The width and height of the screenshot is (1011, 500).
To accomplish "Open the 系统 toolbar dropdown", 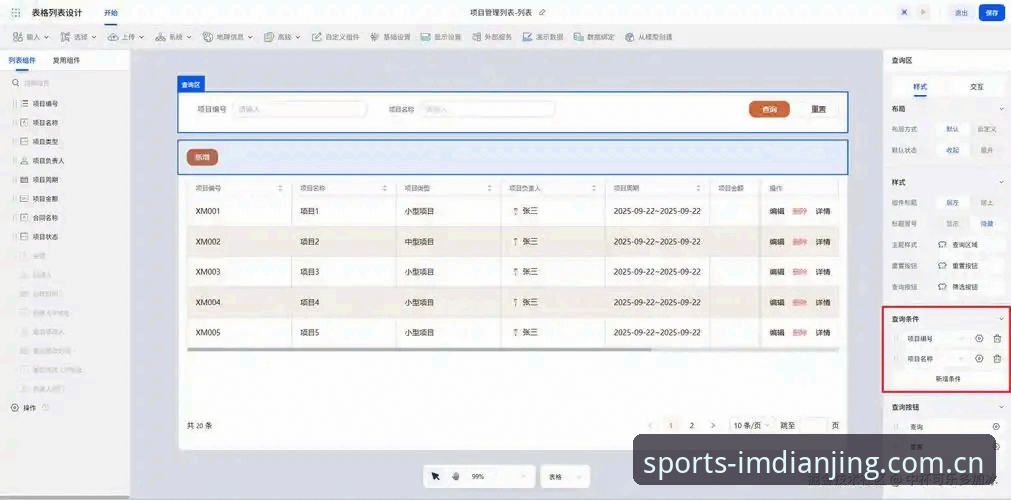I will (173, 37).
